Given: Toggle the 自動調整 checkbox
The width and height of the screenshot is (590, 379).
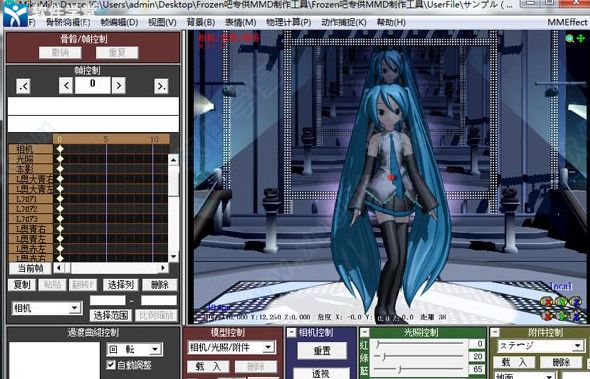Looking at the screenshot, I should pos(111,364).
